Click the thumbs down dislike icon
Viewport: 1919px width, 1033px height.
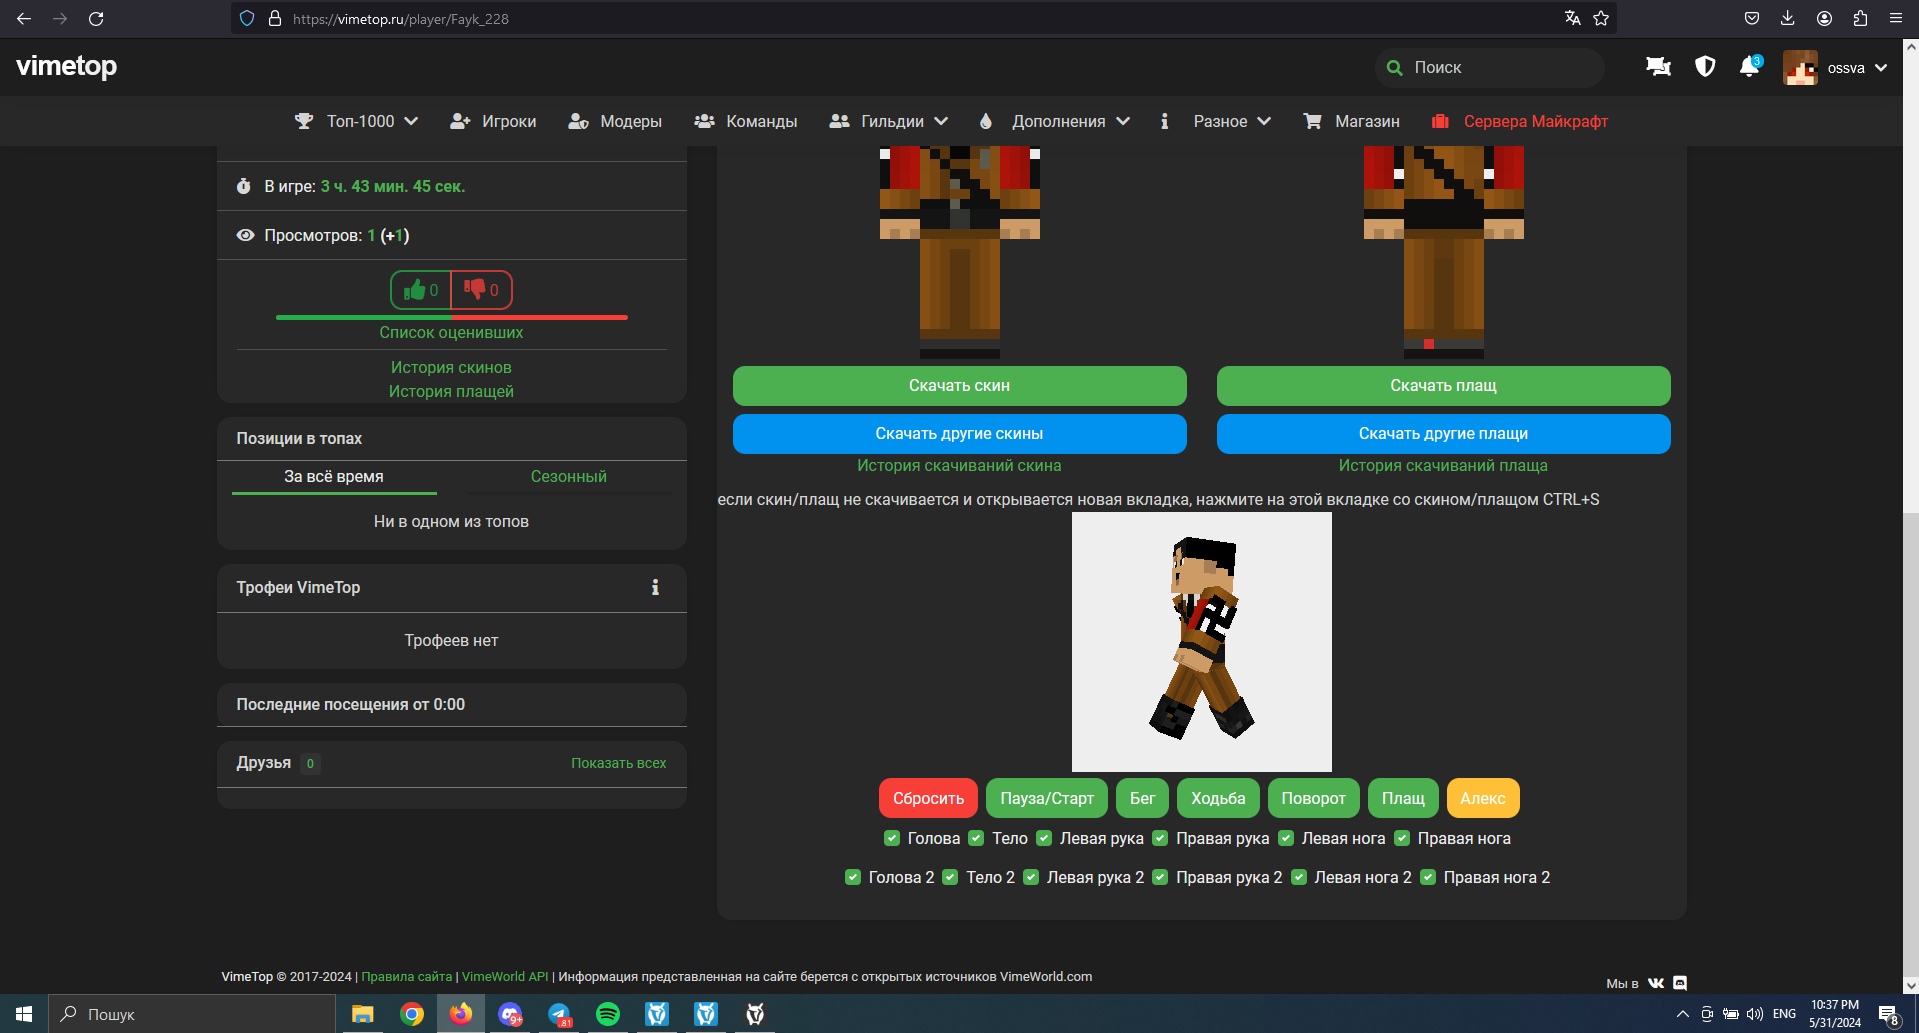[476, 290]
